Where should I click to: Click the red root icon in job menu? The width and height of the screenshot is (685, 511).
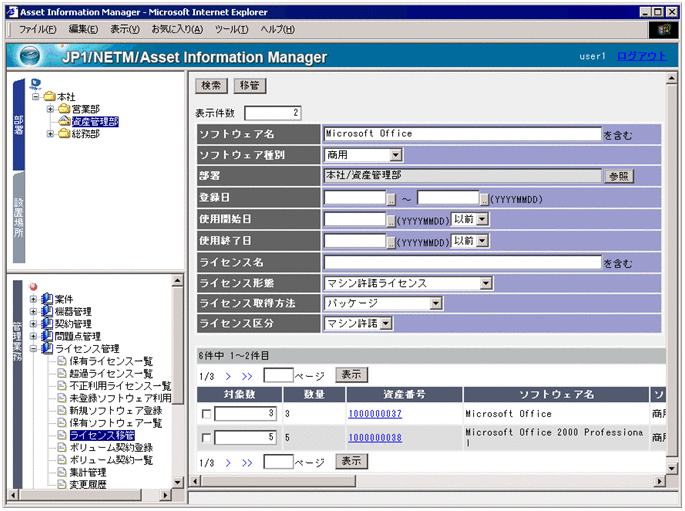33,287
